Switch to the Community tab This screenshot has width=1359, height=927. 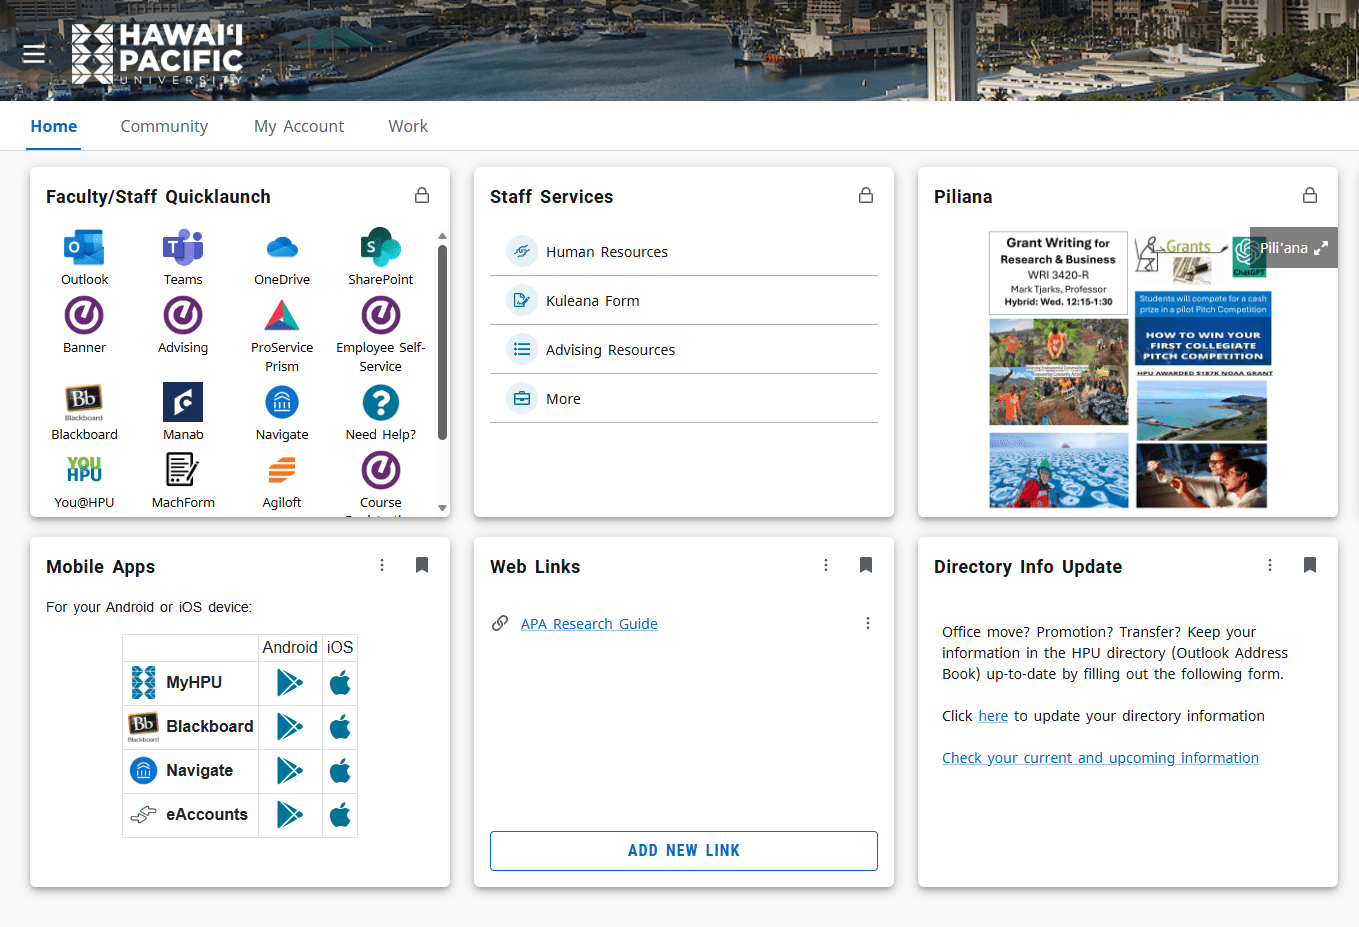tap(164, 126)
